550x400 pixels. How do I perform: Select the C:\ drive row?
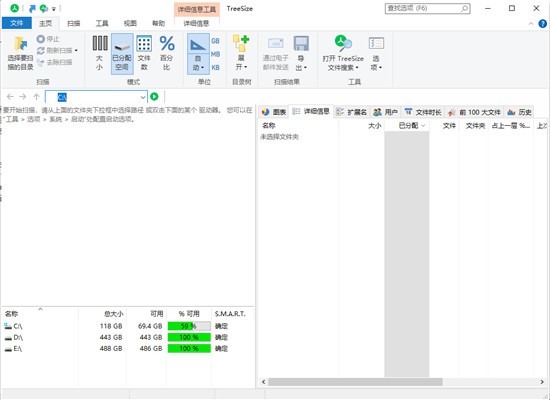[128, 326]
